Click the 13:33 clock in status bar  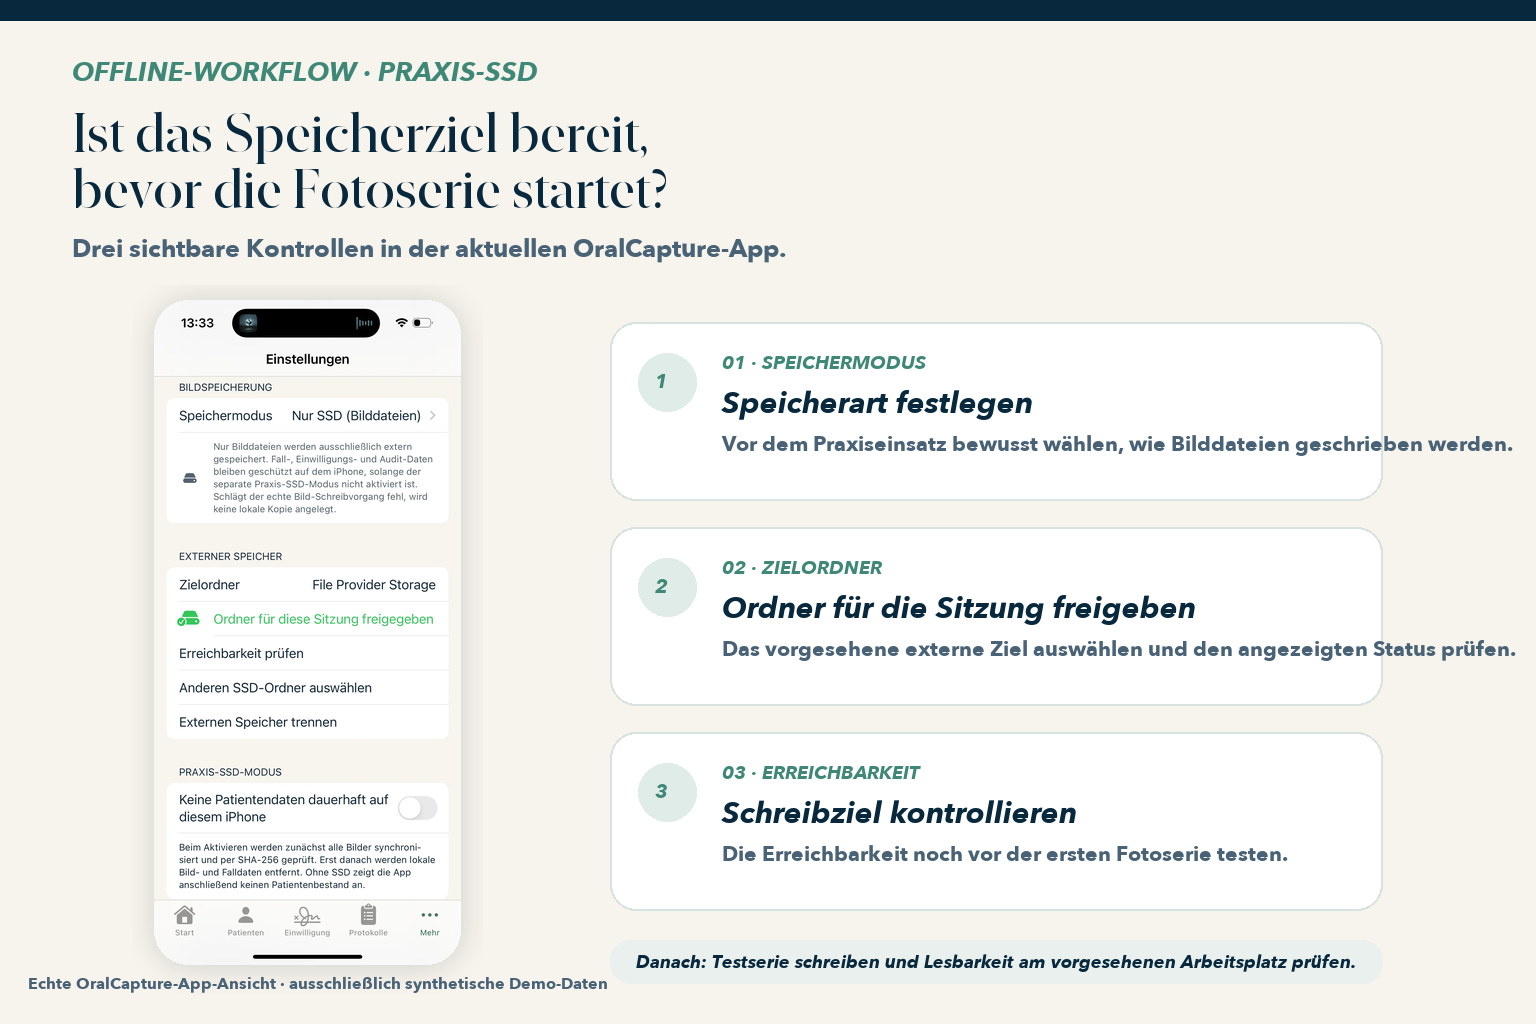(x=197, y=323)
